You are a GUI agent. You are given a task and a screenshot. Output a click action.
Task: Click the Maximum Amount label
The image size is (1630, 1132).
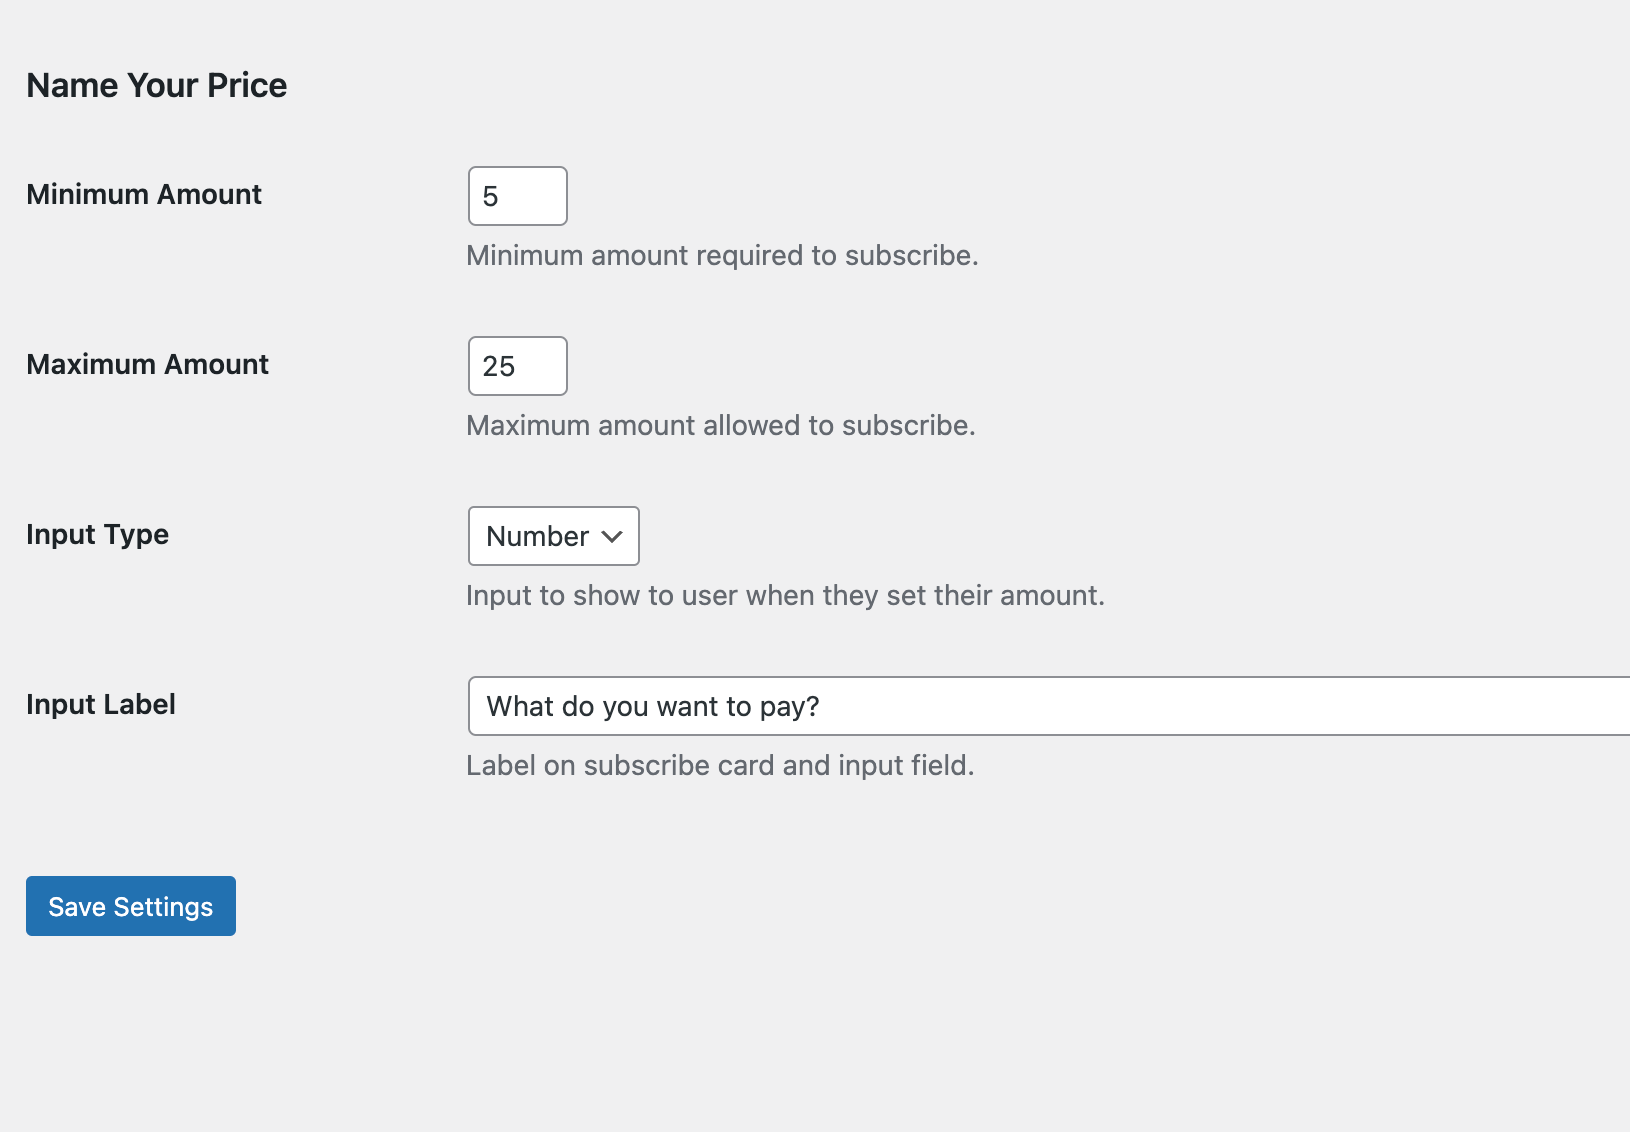147,364
